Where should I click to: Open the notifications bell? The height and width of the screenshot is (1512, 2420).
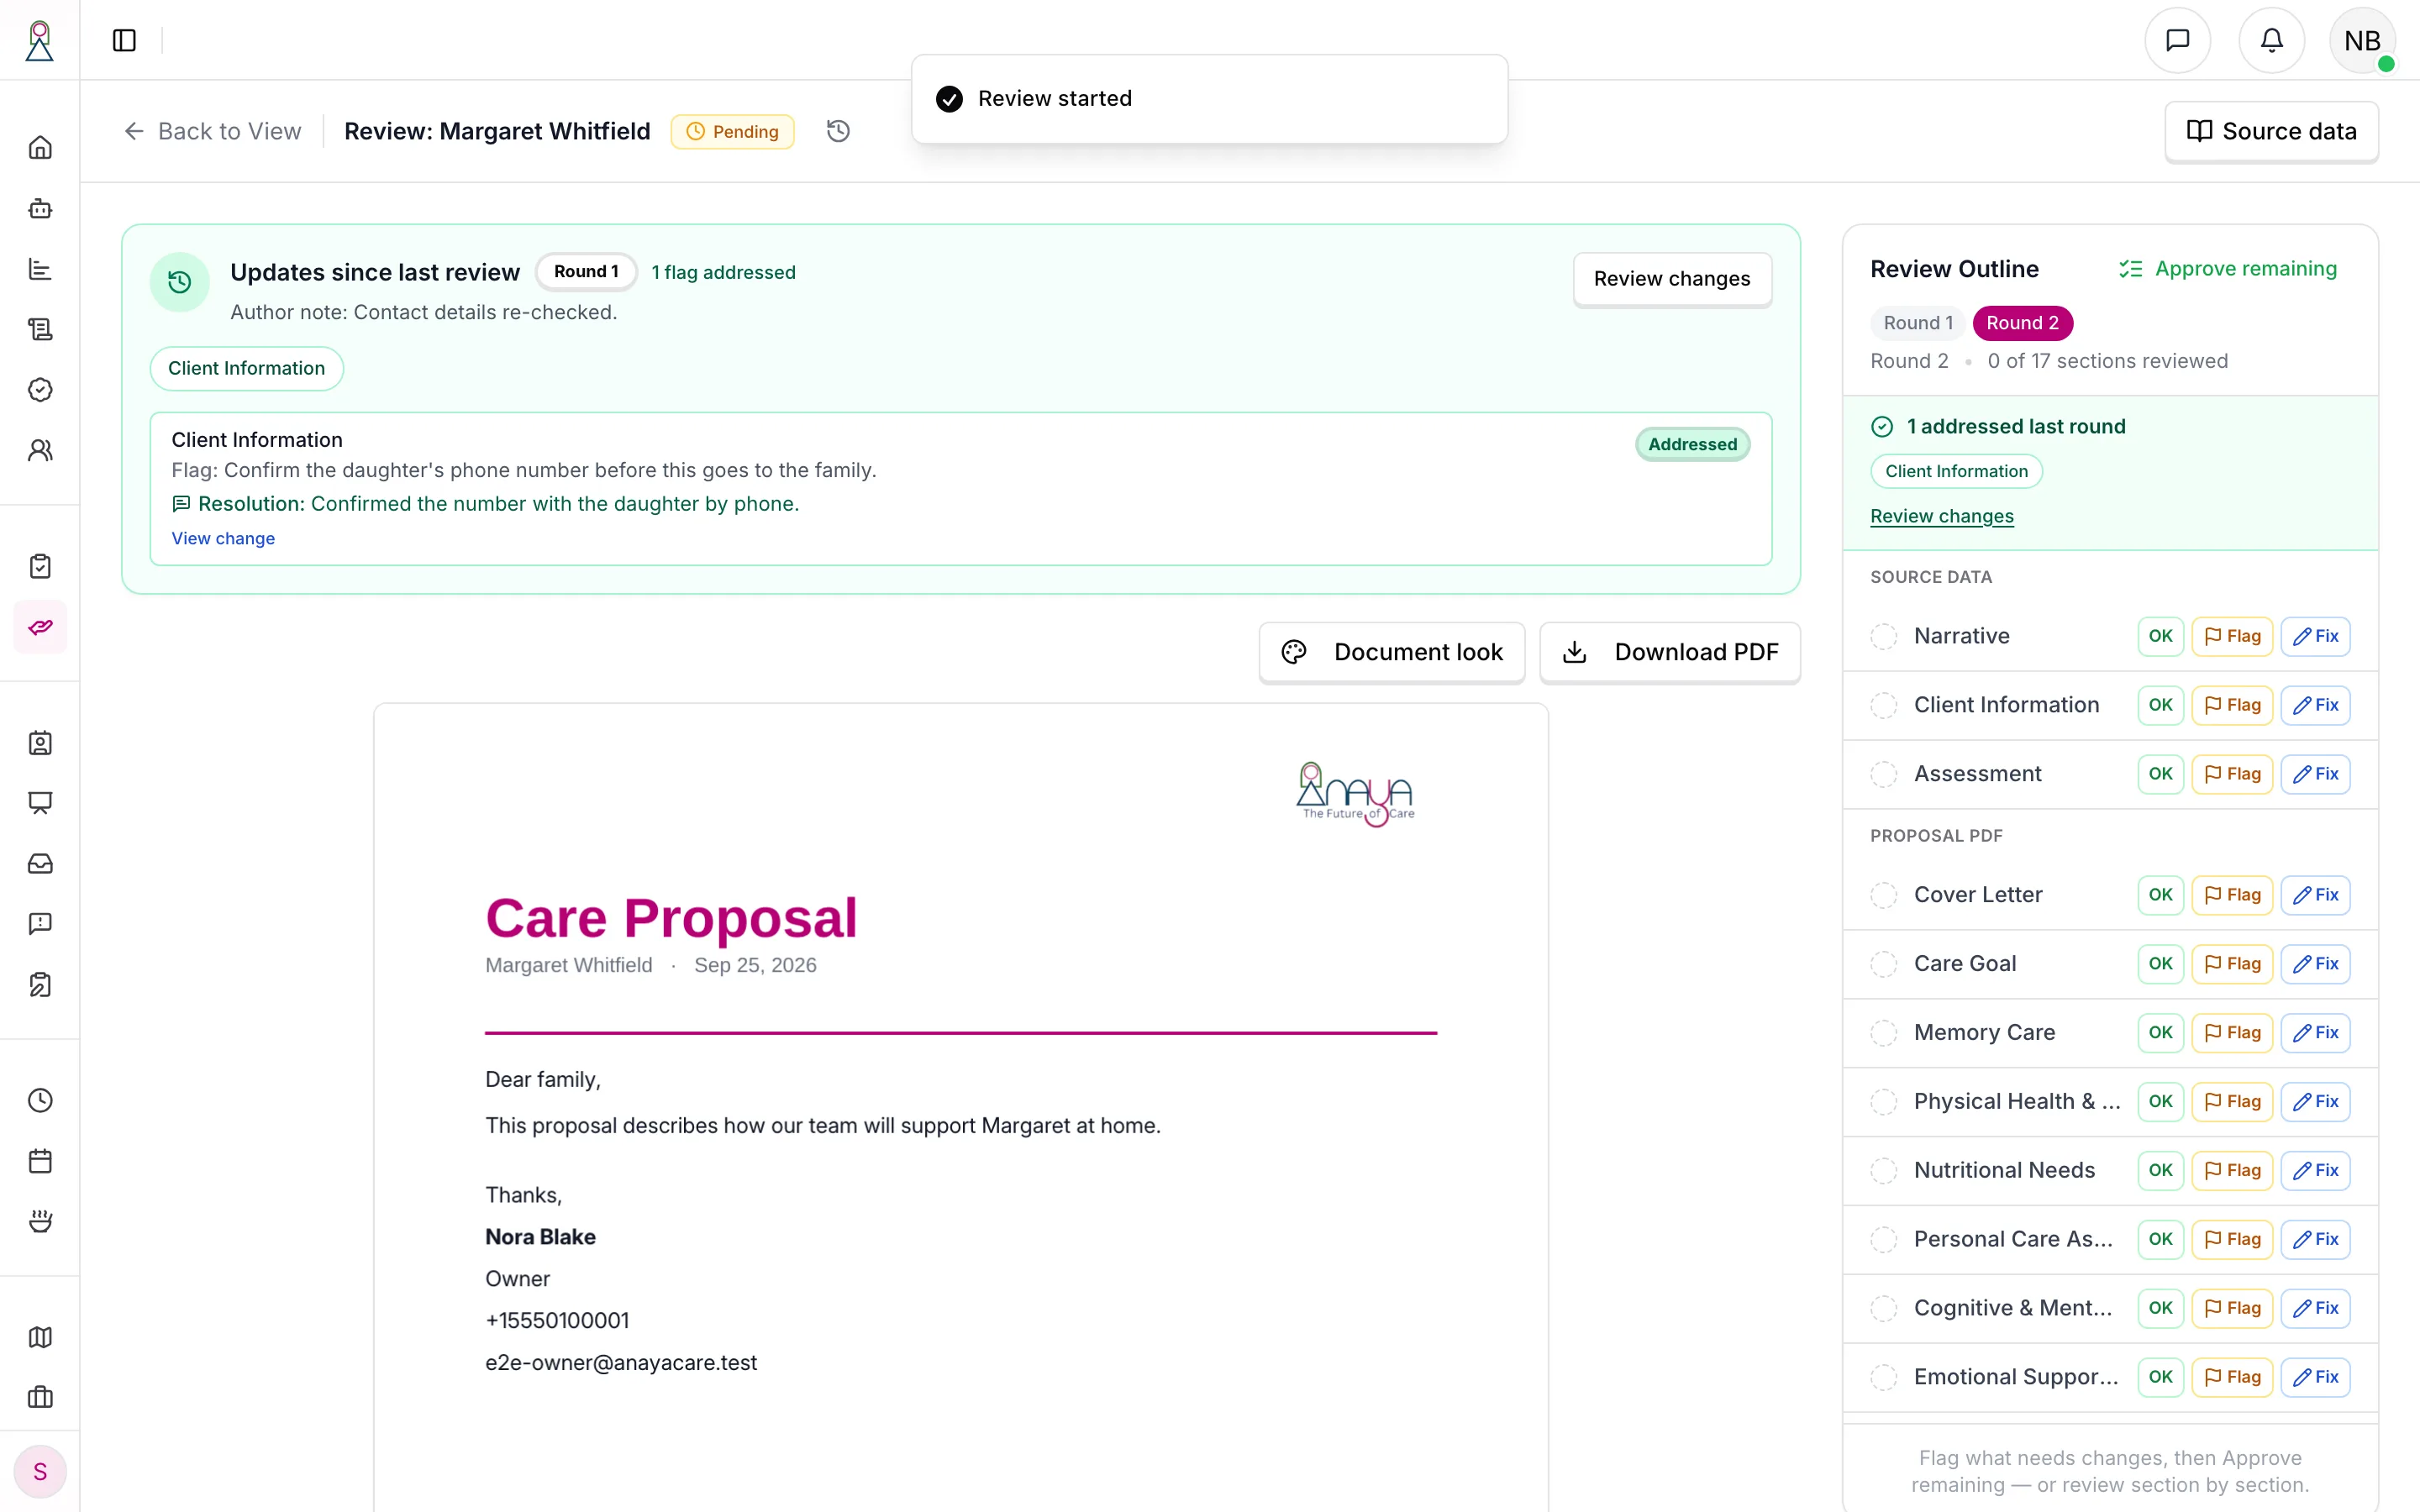(2271, 40)
